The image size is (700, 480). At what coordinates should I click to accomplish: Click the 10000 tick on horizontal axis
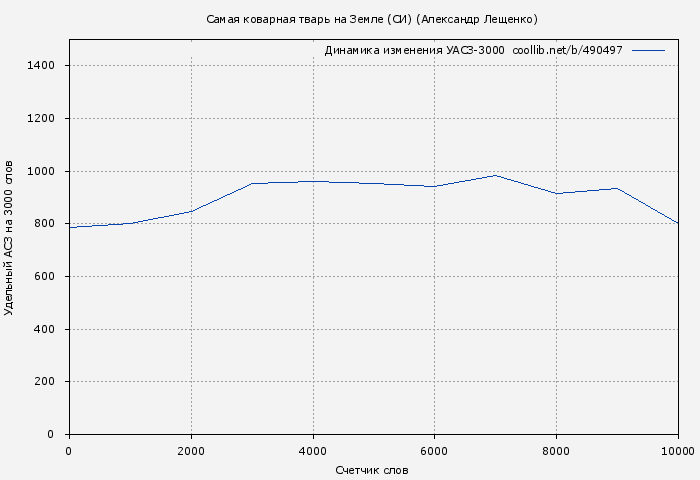(x=678, y=451)
